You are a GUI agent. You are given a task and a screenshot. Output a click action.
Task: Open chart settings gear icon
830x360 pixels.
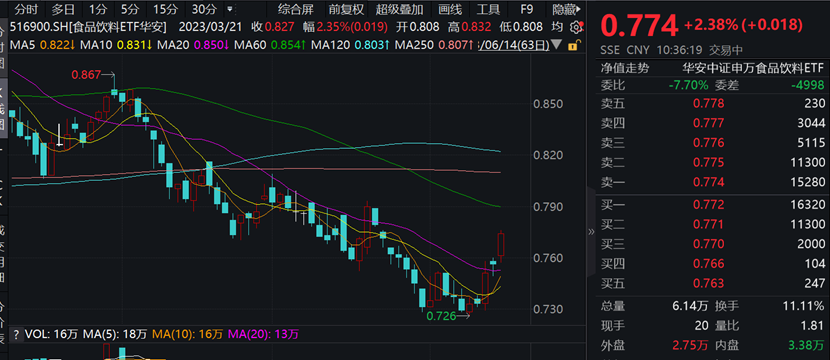575,27
